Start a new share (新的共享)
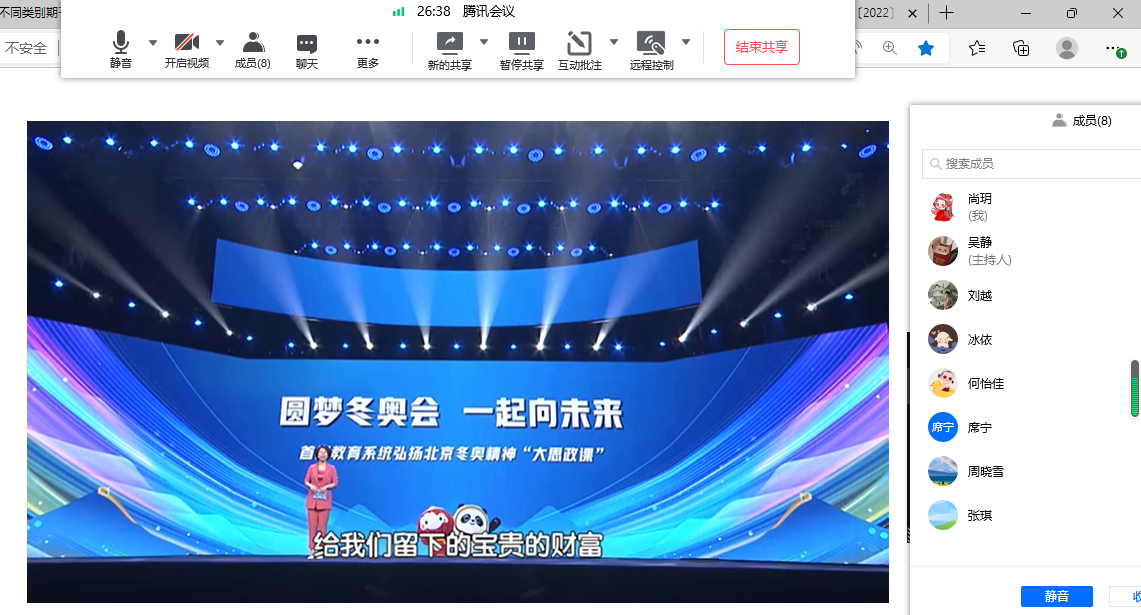 pos(450,48)
